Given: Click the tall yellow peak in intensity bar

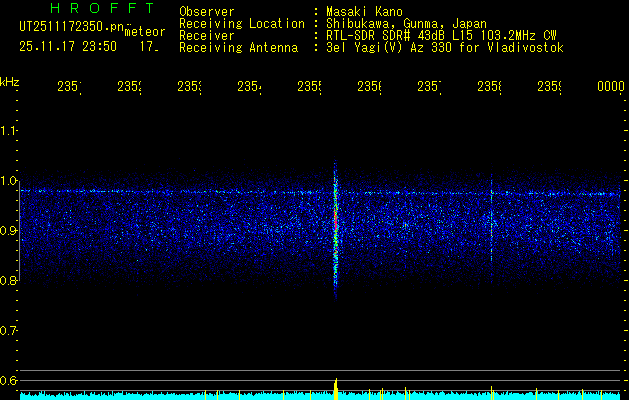Looking at the screenshot, I should pos(336,389).
